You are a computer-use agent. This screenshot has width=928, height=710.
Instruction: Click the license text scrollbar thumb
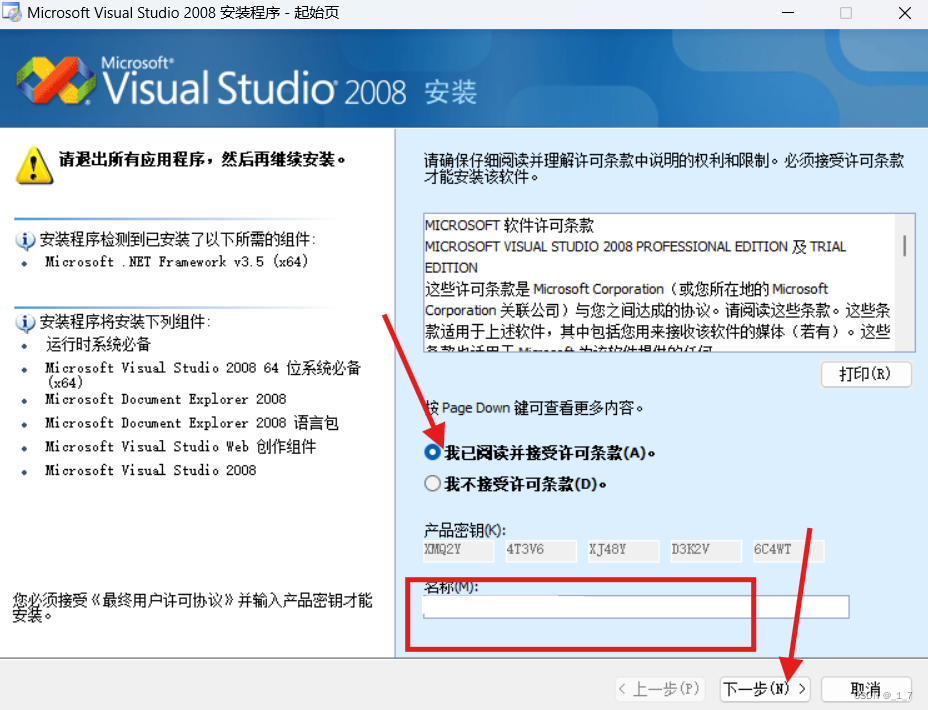tap(904, 245)
